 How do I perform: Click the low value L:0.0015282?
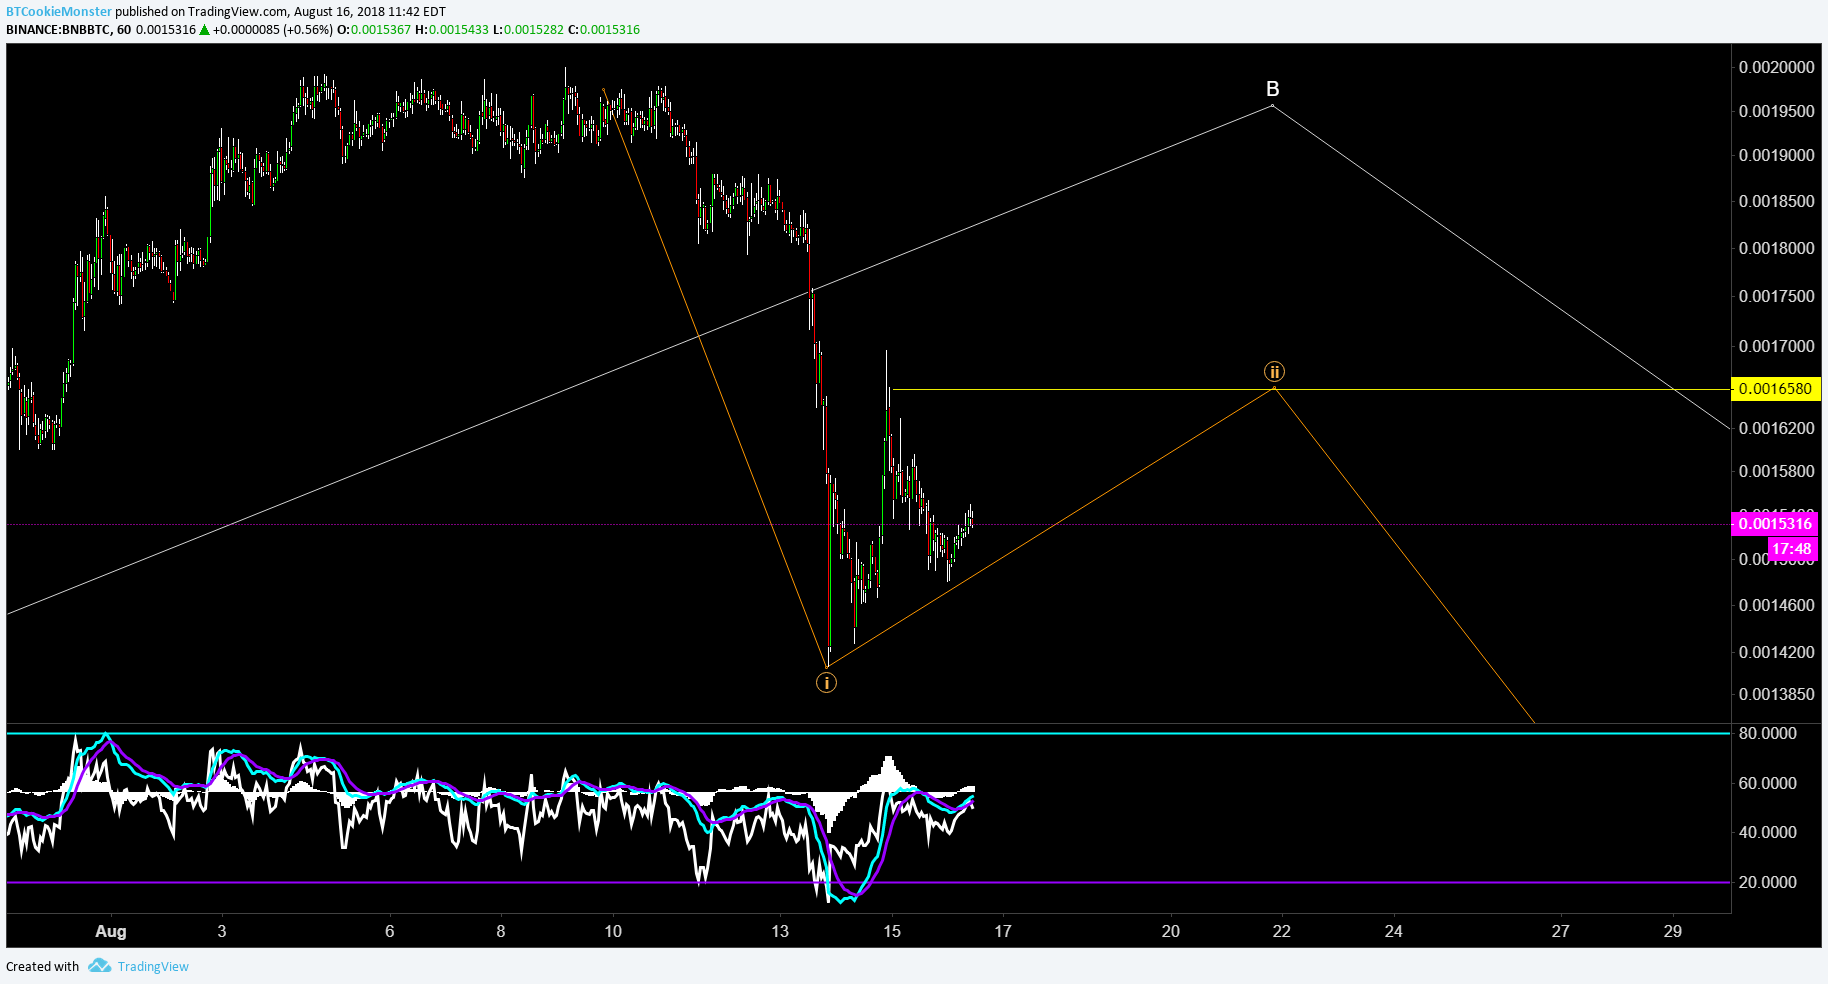528,29
